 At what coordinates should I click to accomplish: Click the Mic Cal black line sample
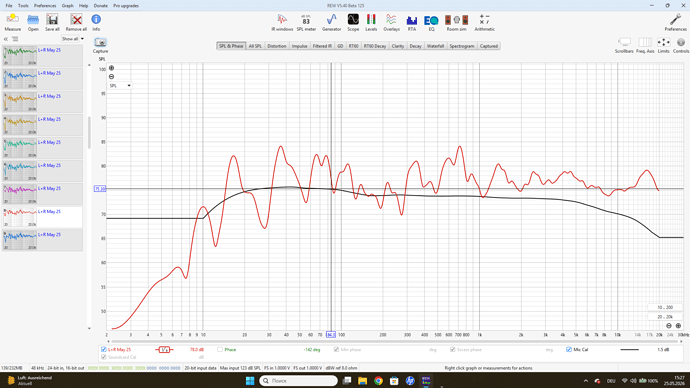[x=629, y=349]
